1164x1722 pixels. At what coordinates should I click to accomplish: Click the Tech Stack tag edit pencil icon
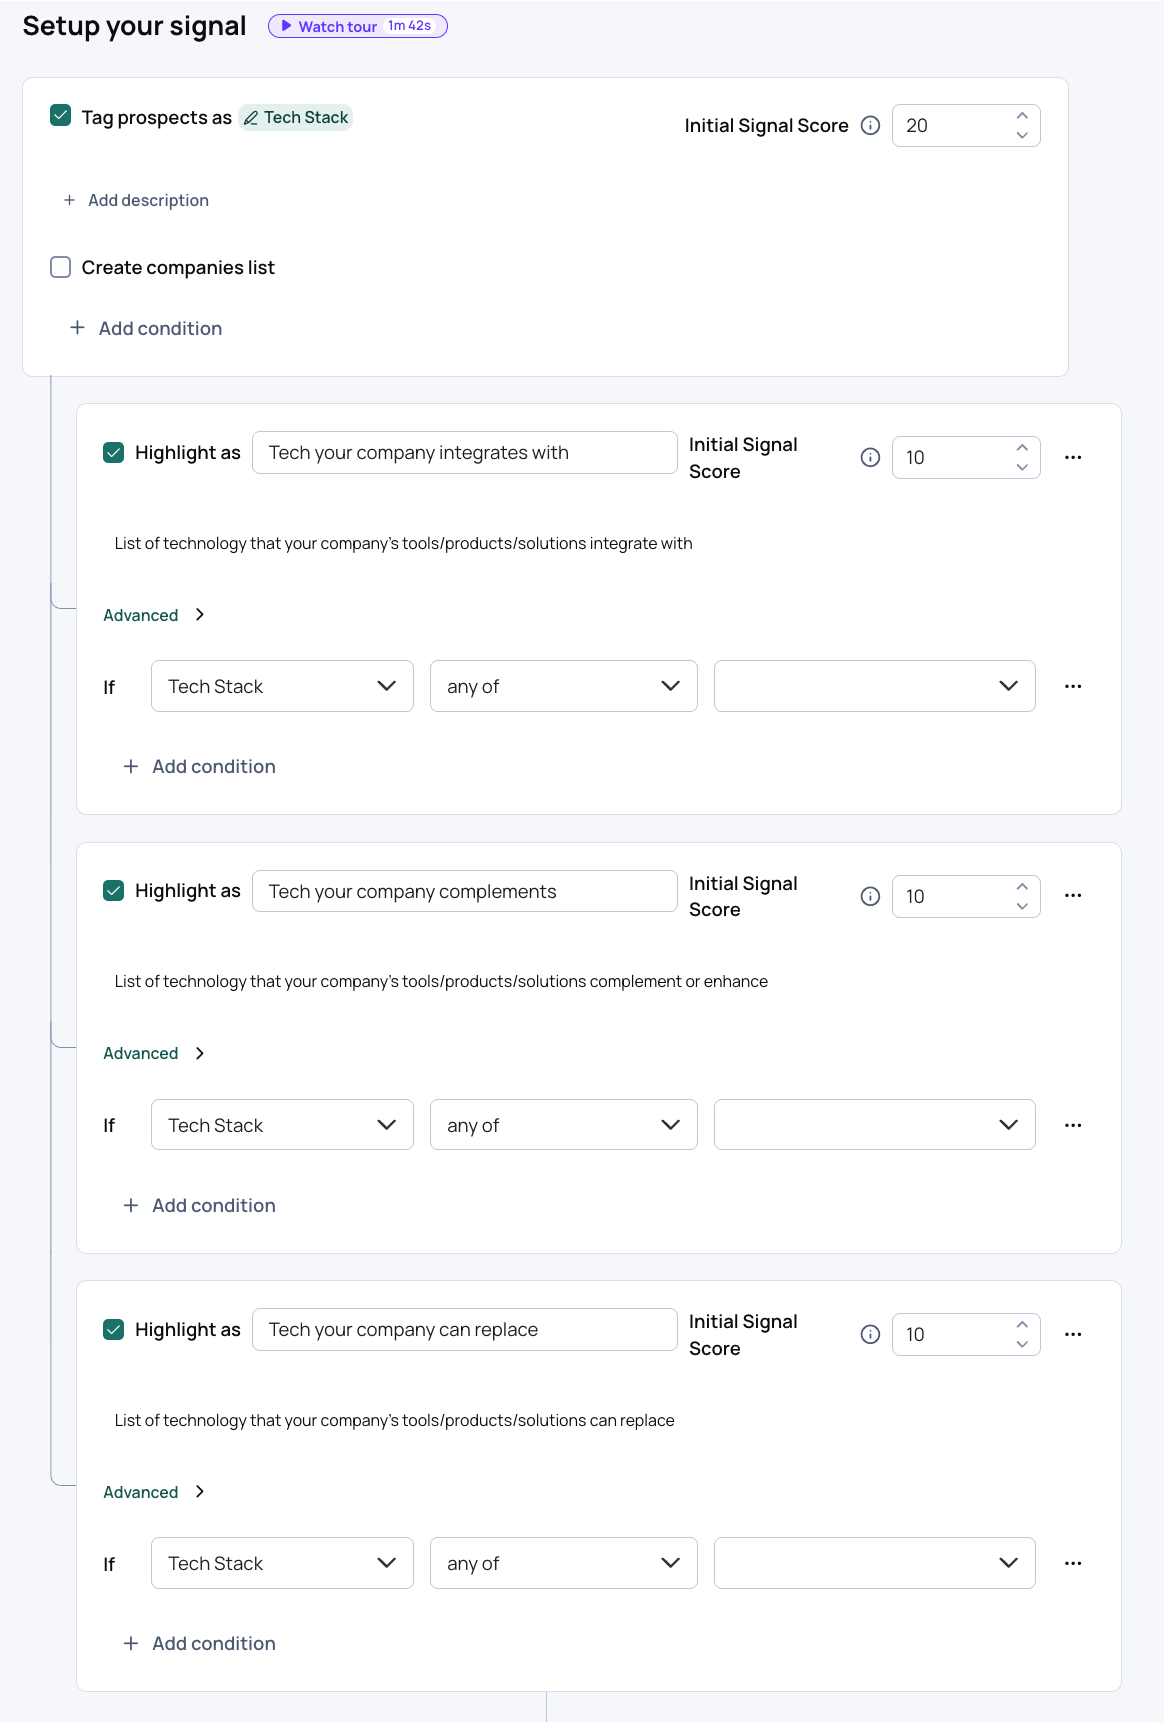tap(251, 118)
